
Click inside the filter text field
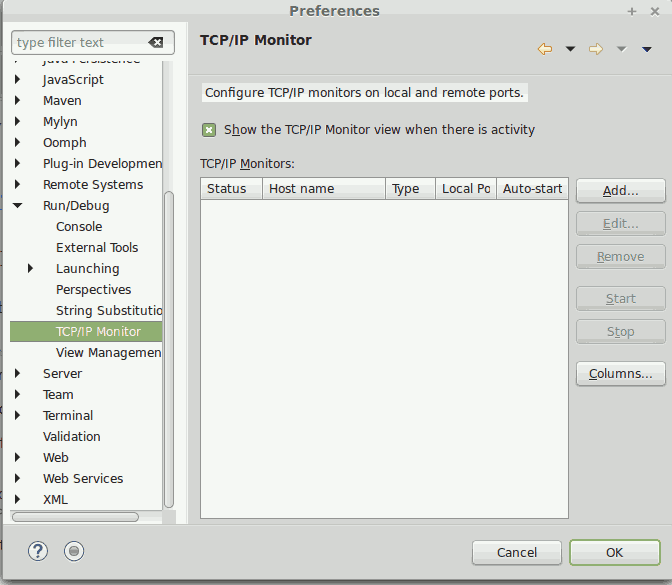coord(78,43)
